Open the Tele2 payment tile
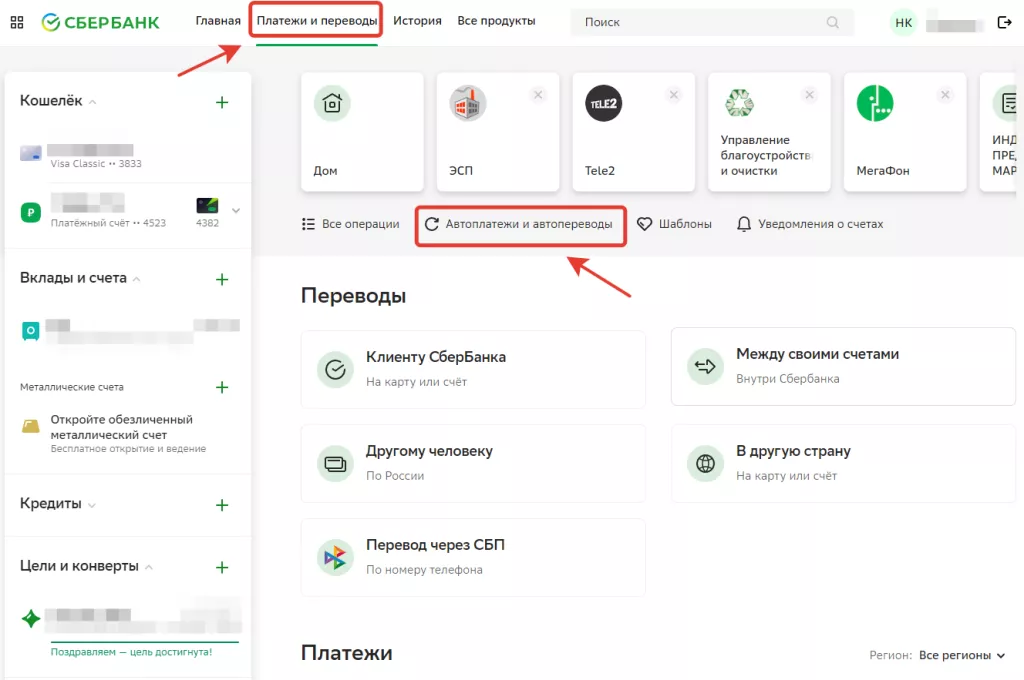 click(x=633, y=131)
